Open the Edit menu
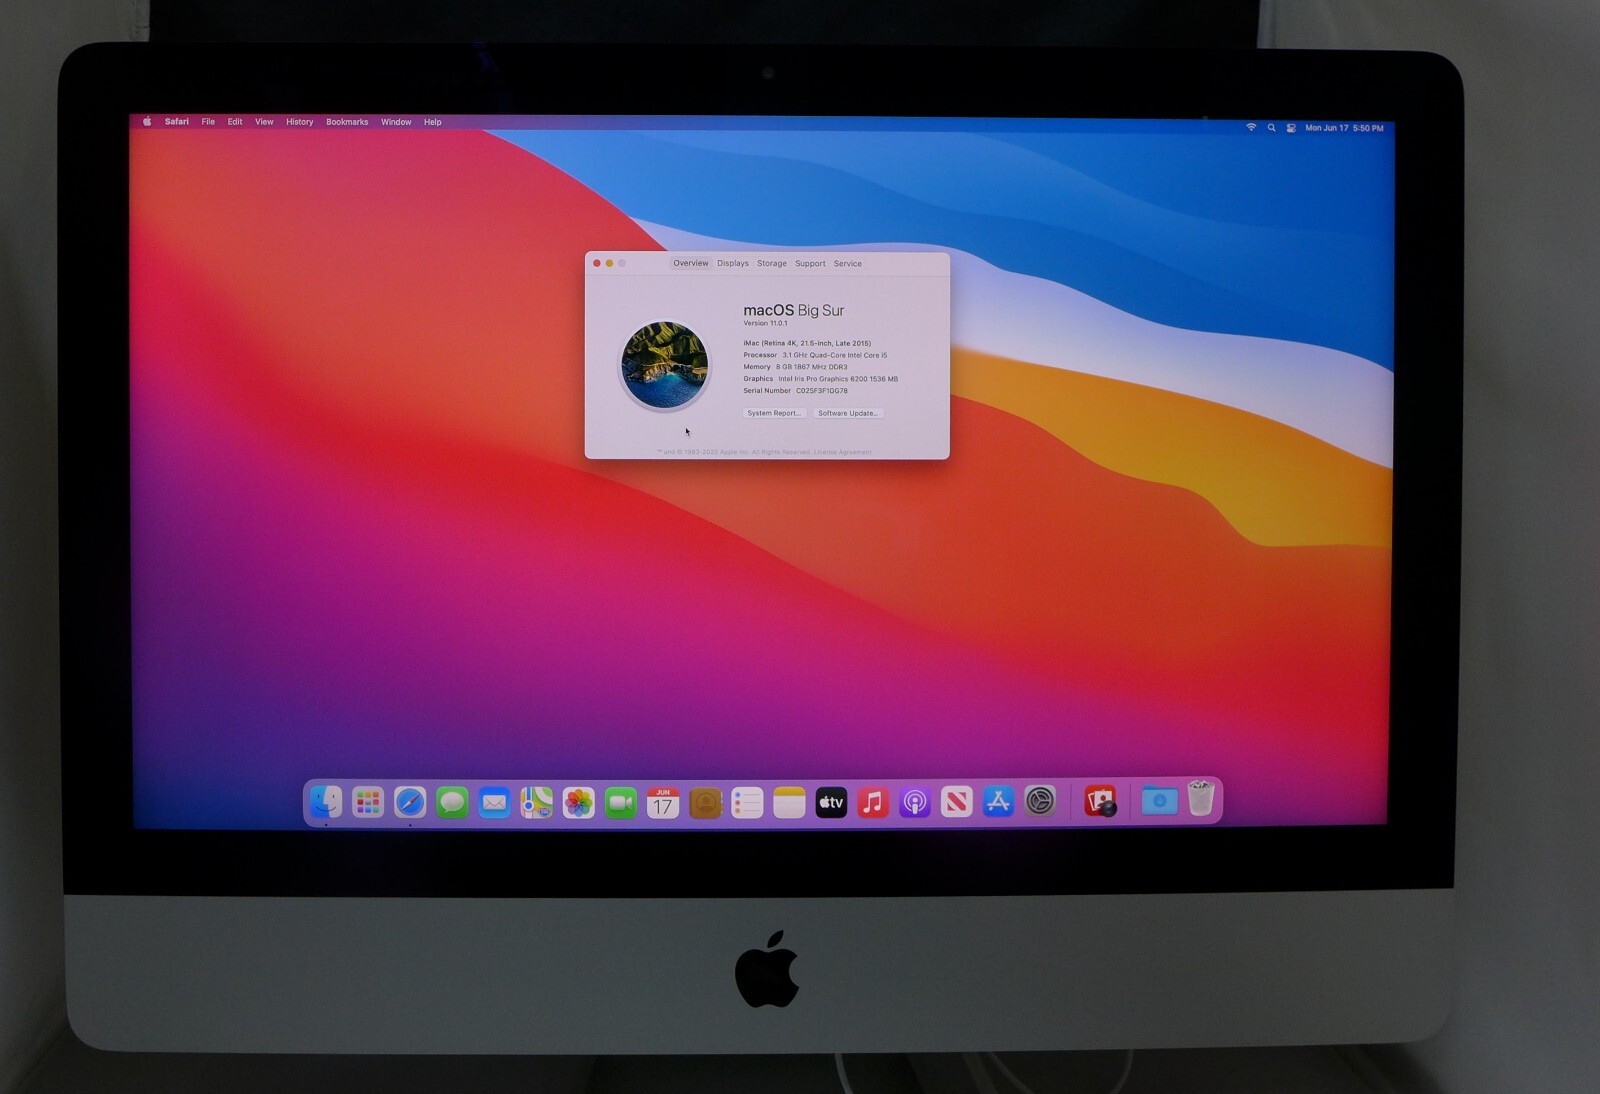The image size is (1600, 1094). [x=235, y=122]
